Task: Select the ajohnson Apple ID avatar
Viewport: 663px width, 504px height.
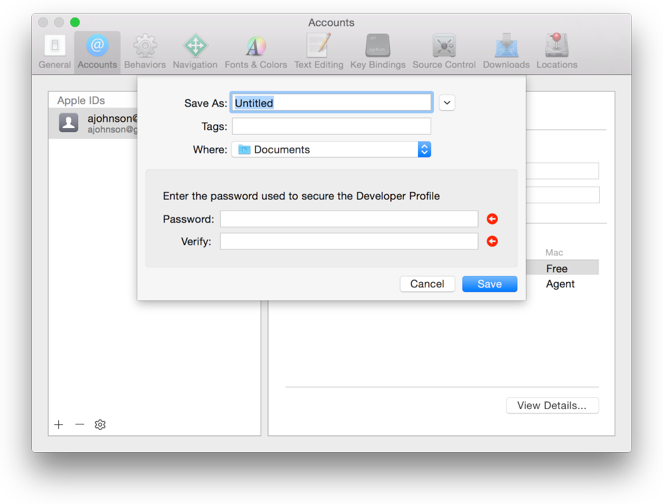Action: [x=68, y=123]
